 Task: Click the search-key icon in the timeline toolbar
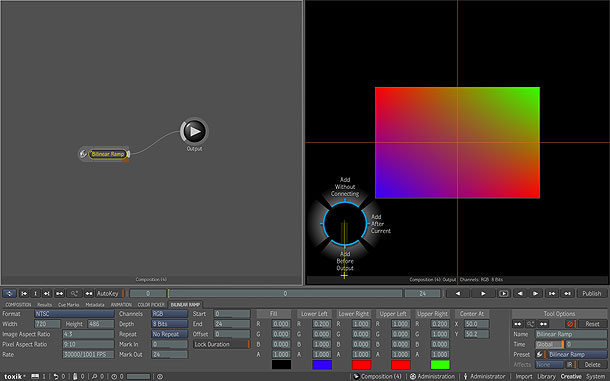coord(74,293)
